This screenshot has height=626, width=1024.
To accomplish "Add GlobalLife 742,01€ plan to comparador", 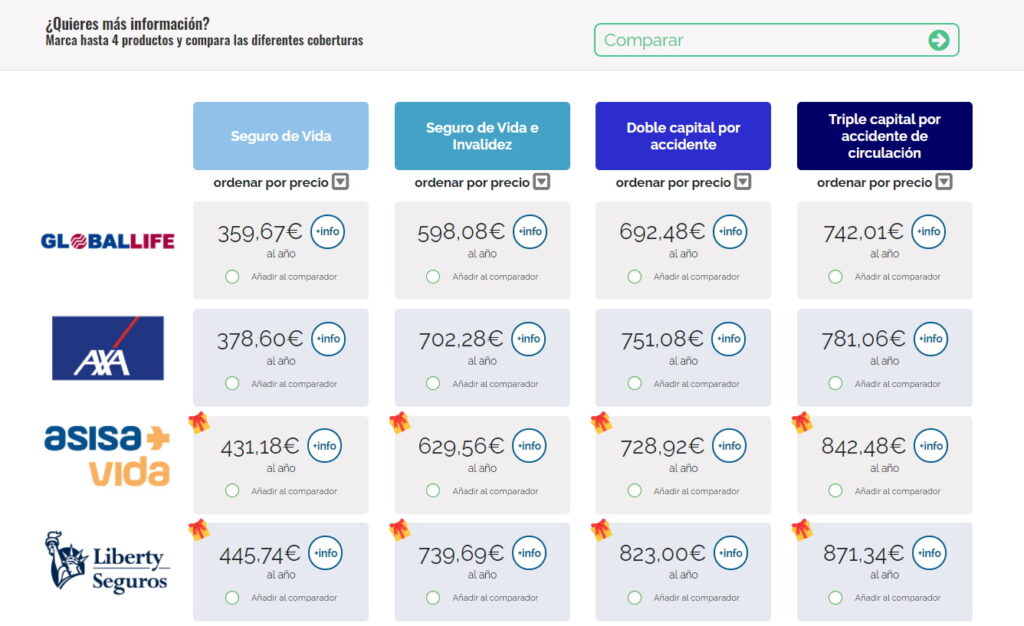I will (x=835, y=277).
